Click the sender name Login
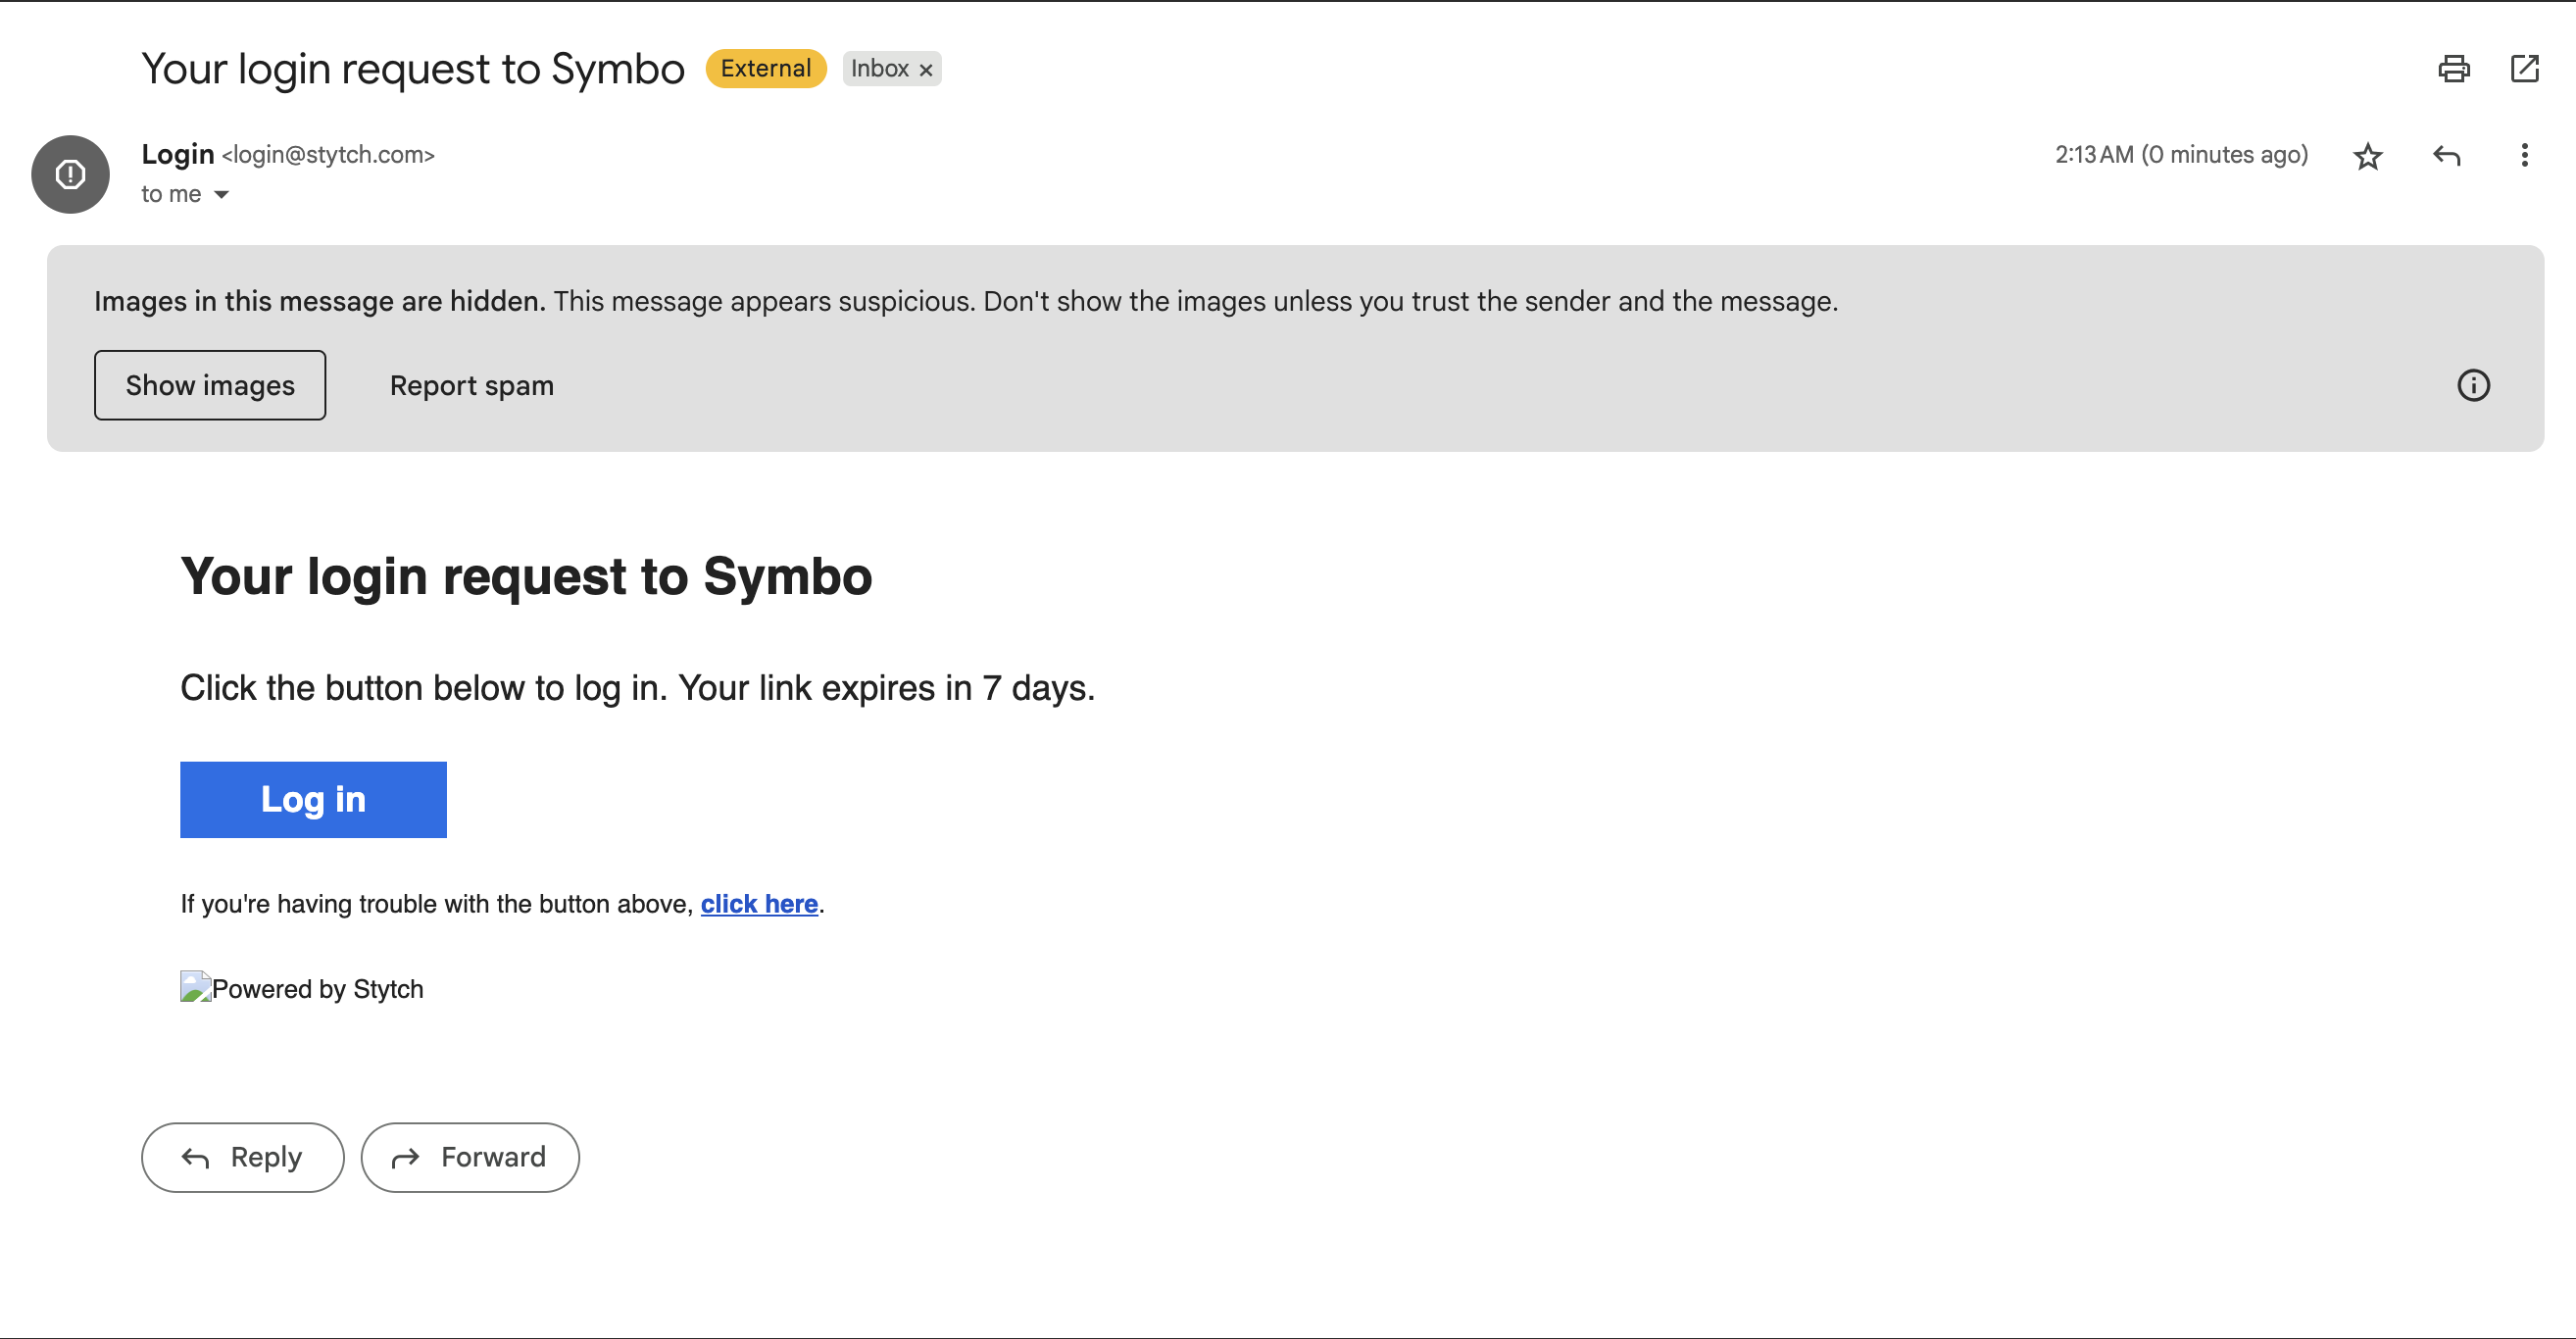The image size is (2576, 1339). [x=177, y=155]
